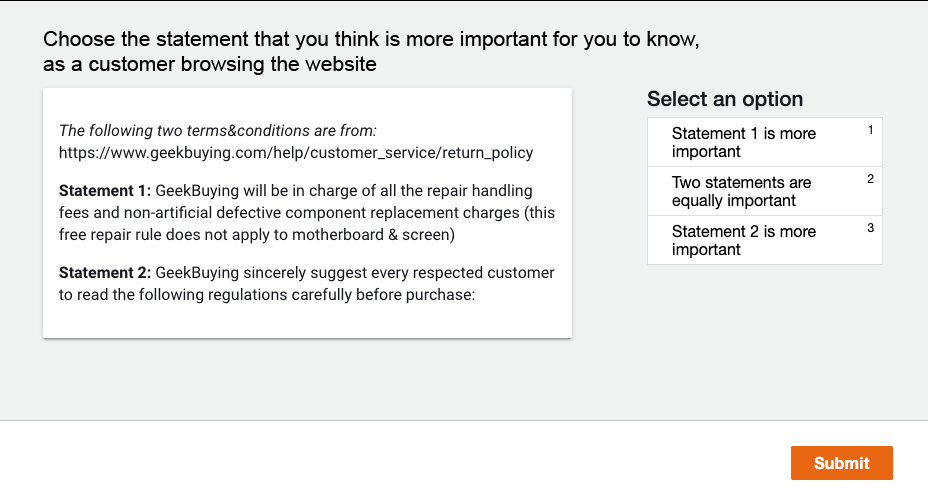Select "Statement 1 is more important" option
This screenshot has width=928, height=500.
pyautogui.click(x=743, y=142)
